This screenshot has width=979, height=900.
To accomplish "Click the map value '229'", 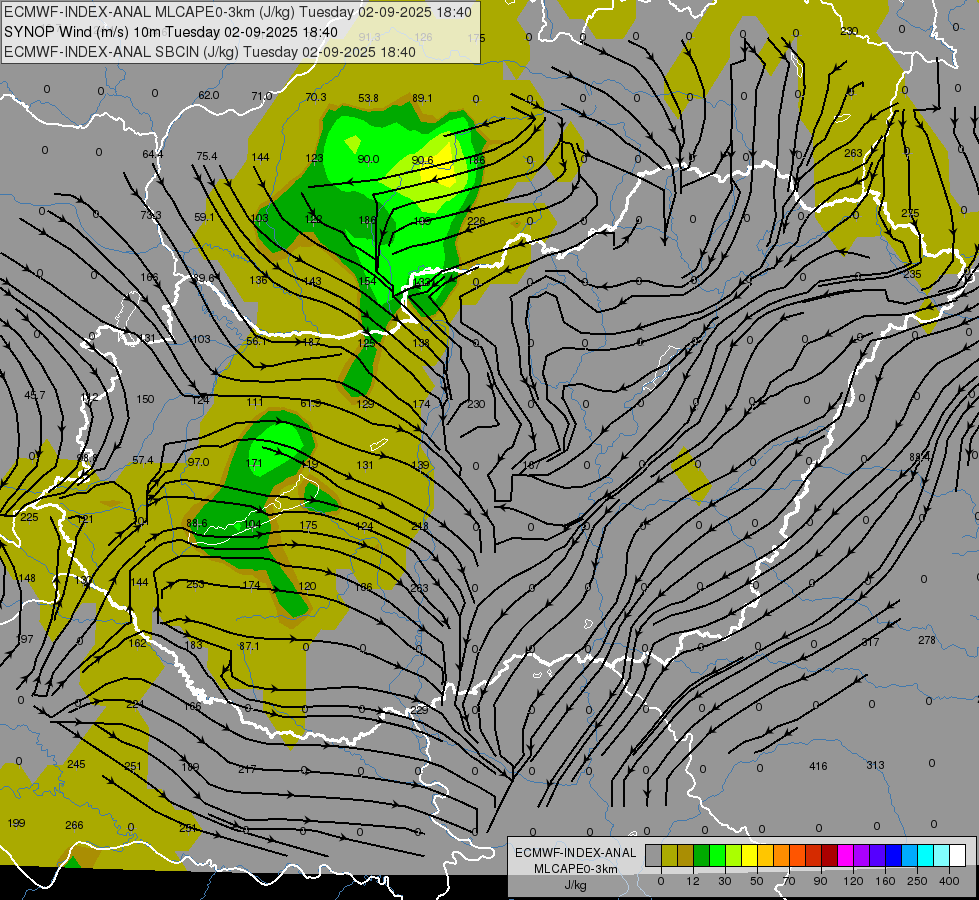I will click(420, 710).
